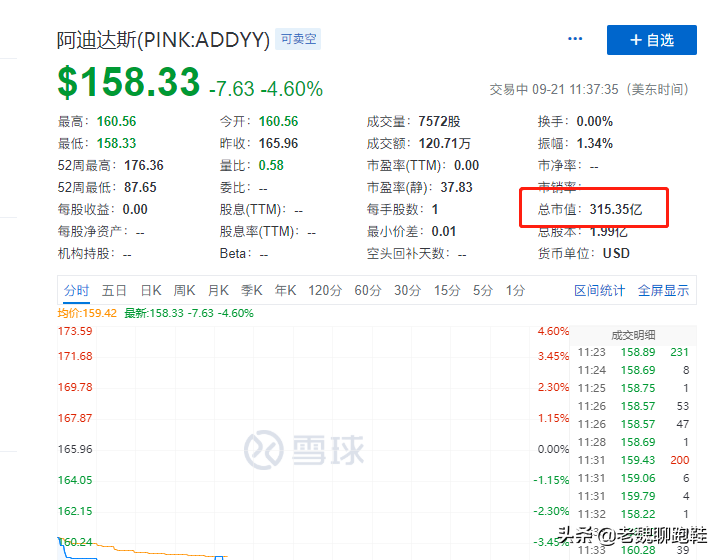Add stock to watchlist with 自选 button
723x560 pixels.
(x=652, y=40)
